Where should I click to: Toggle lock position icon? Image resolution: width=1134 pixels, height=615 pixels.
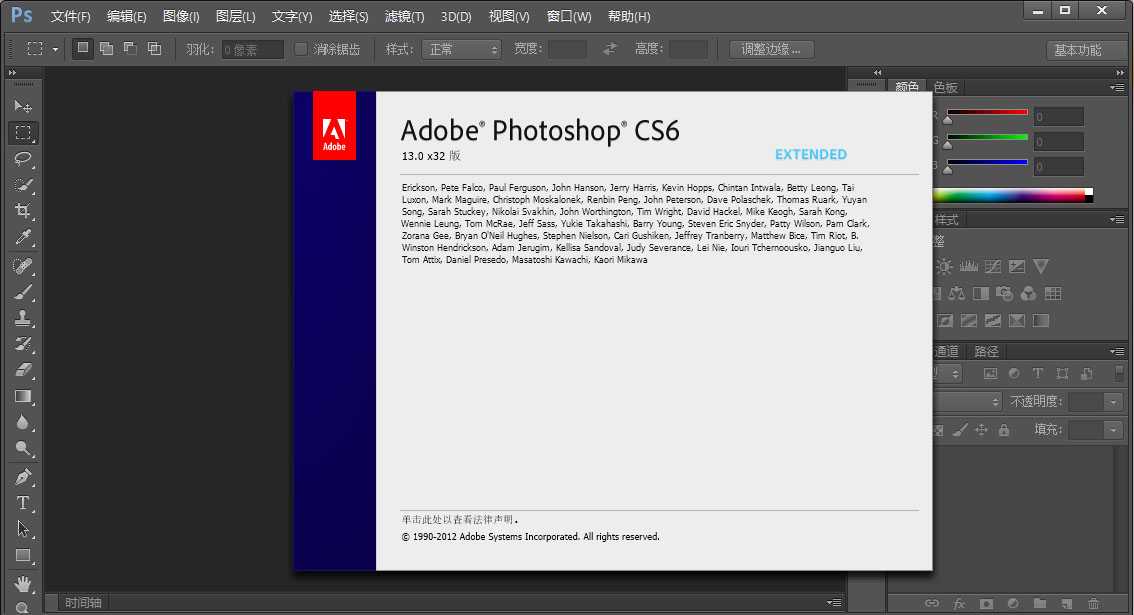pos(981,430)
